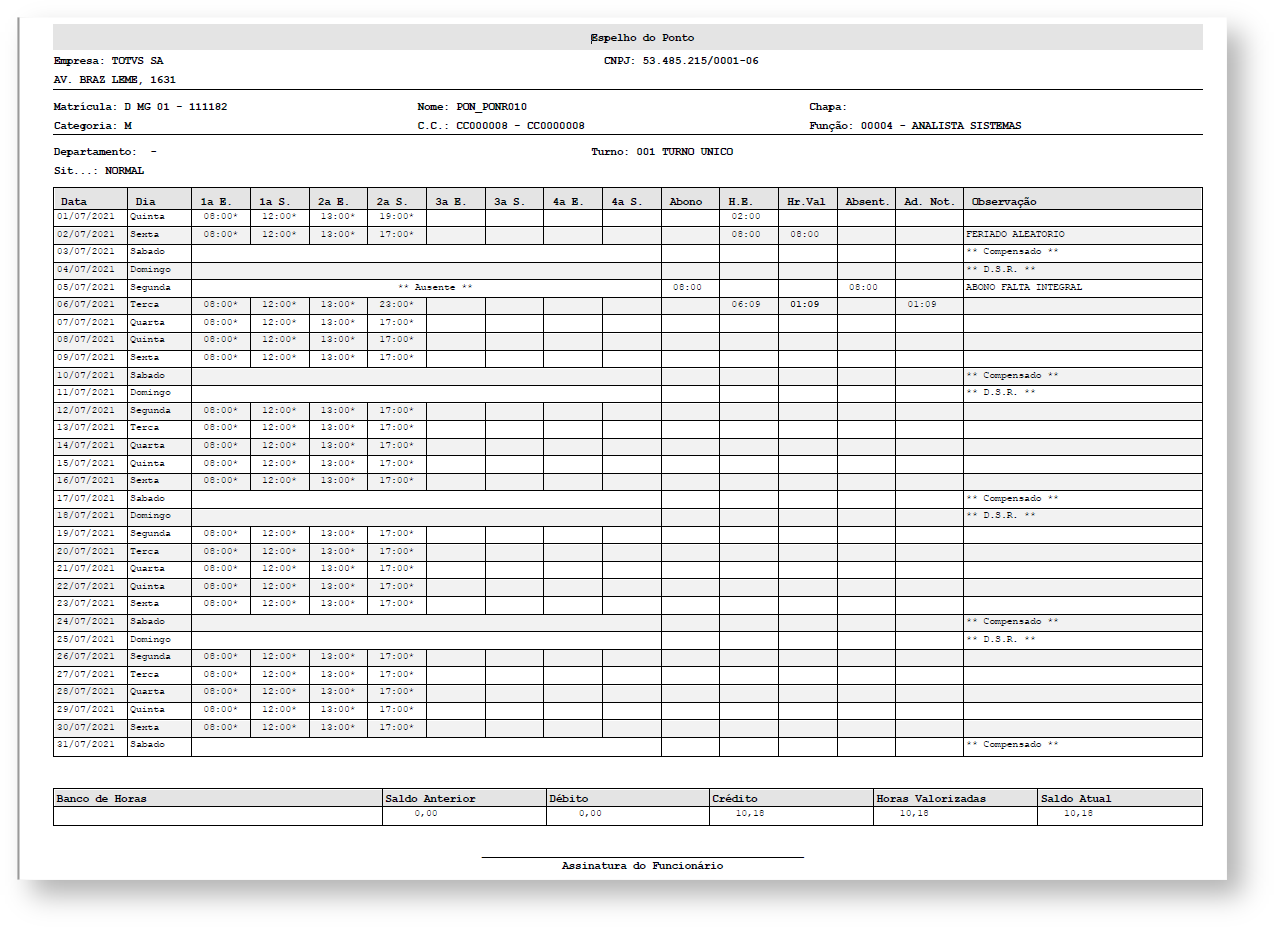Click the 'Assinatura do Funcionário' signature line label
This screenshot has height=928, width=1275.
(642, 866)
